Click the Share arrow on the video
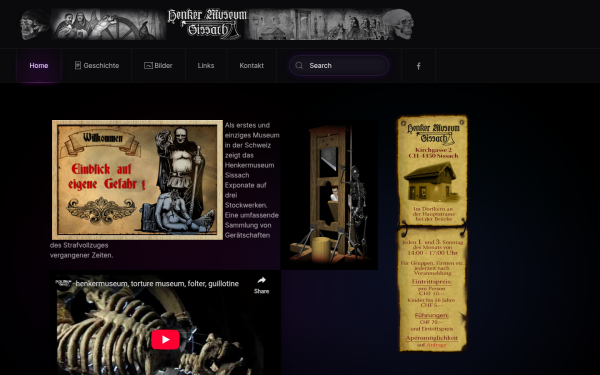Image resolution: width=600 pixels, height=375 pixels. [261, 285]
